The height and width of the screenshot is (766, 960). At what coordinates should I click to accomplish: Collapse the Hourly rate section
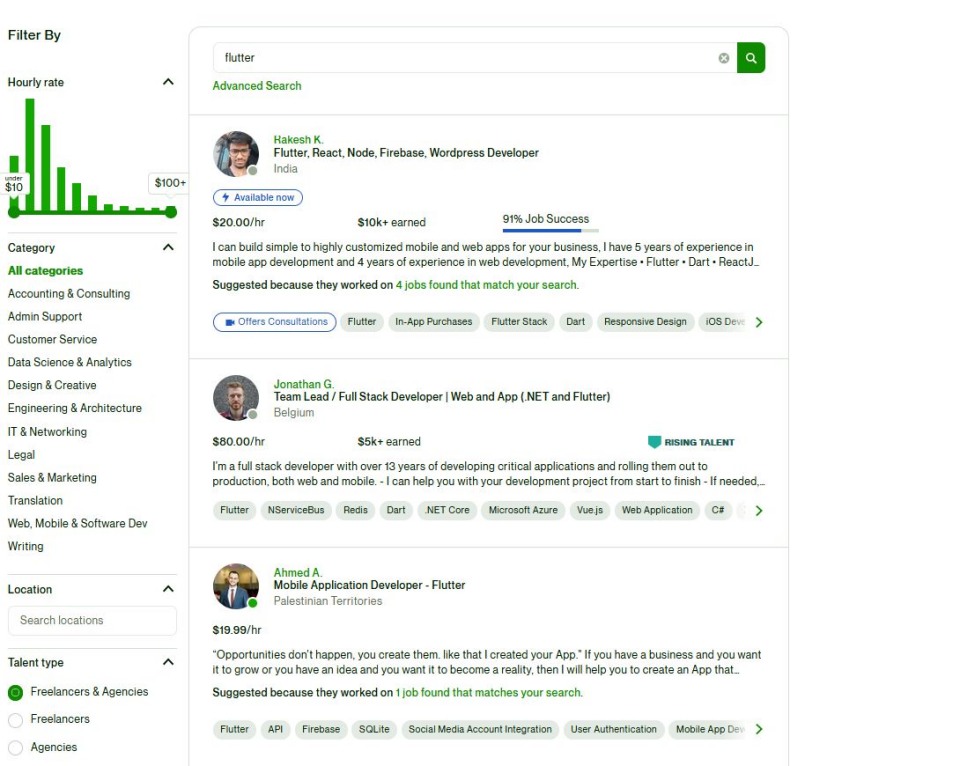[168, 82]
